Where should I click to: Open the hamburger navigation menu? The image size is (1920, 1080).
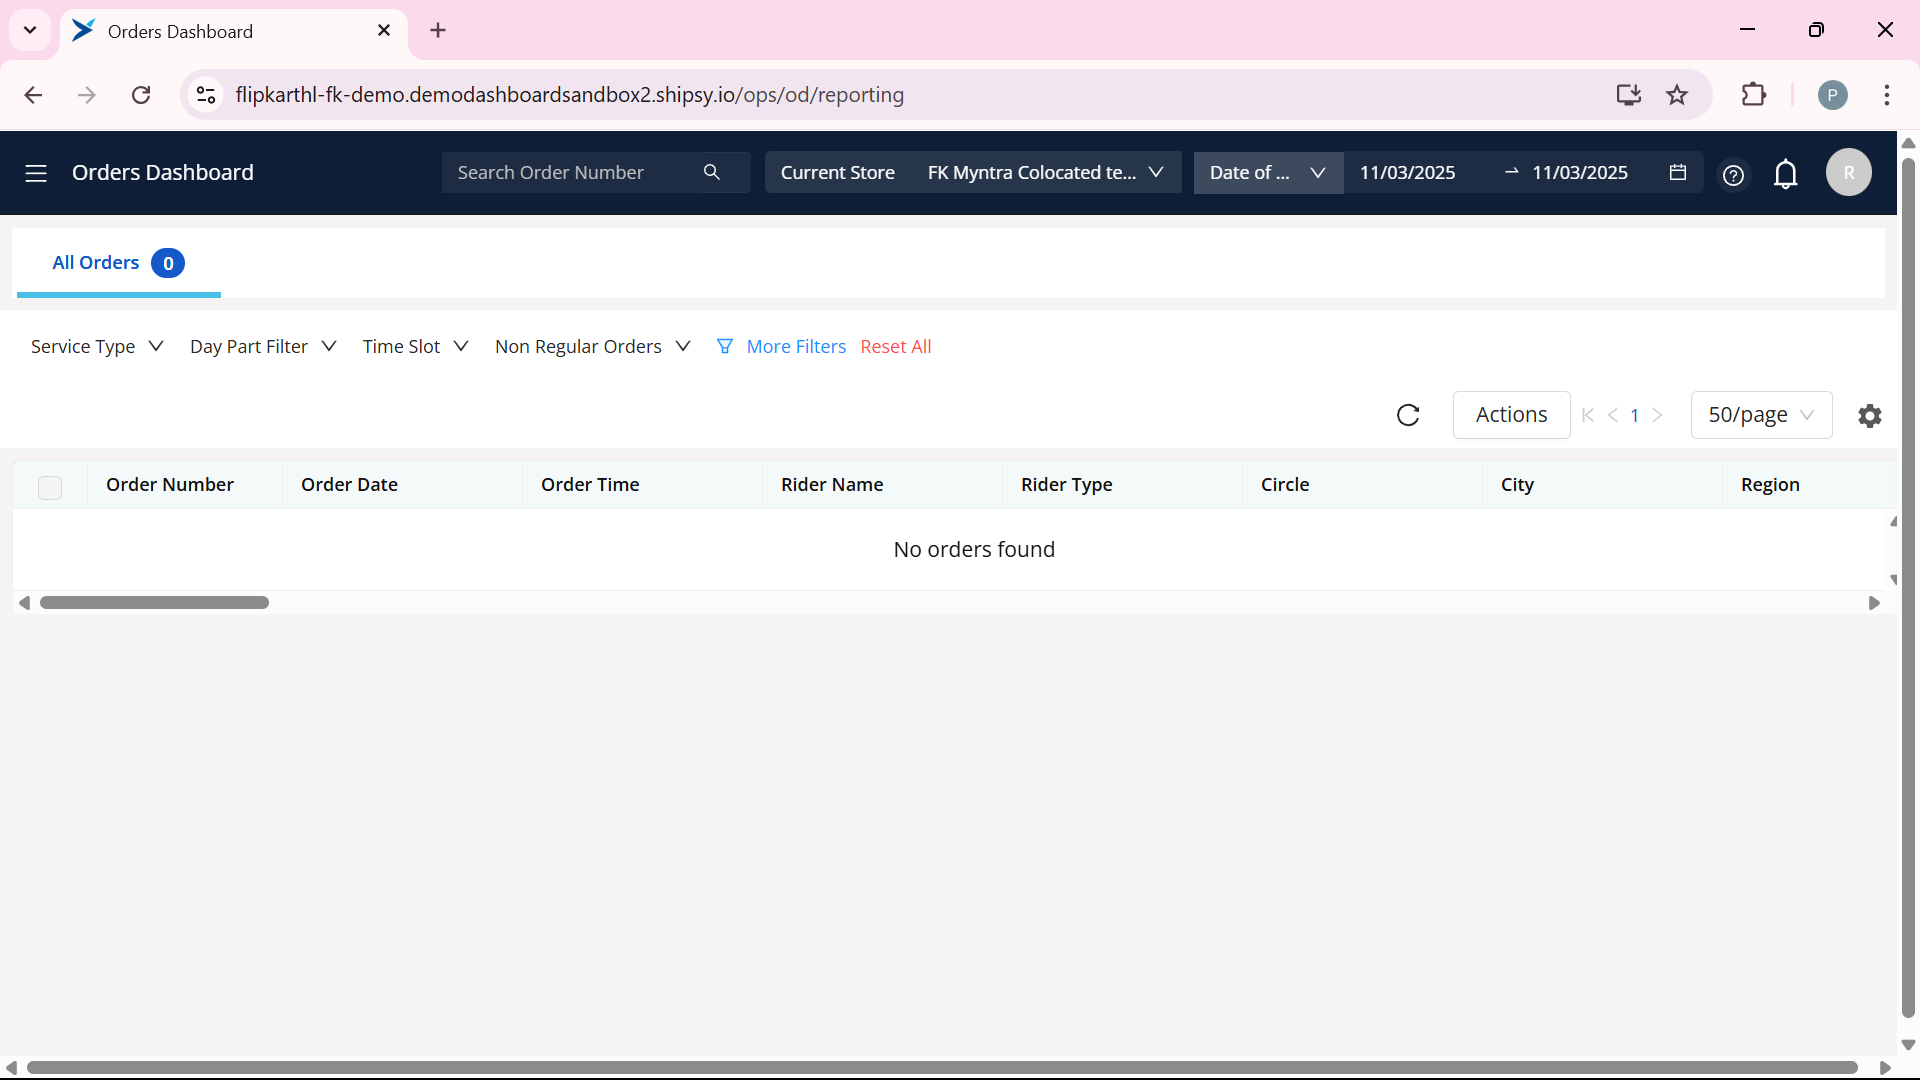click(x=36, y=173)
